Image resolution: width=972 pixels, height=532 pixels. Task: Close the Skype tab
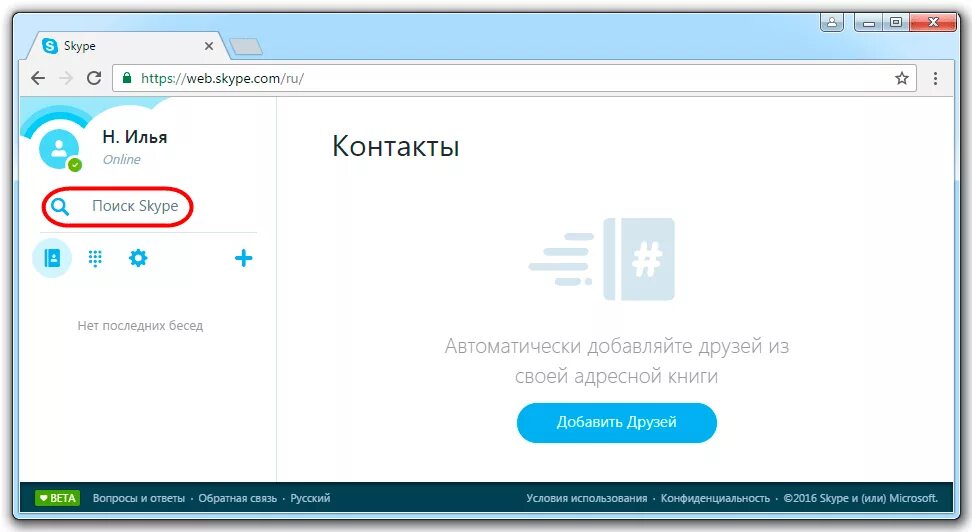[209, 46]
